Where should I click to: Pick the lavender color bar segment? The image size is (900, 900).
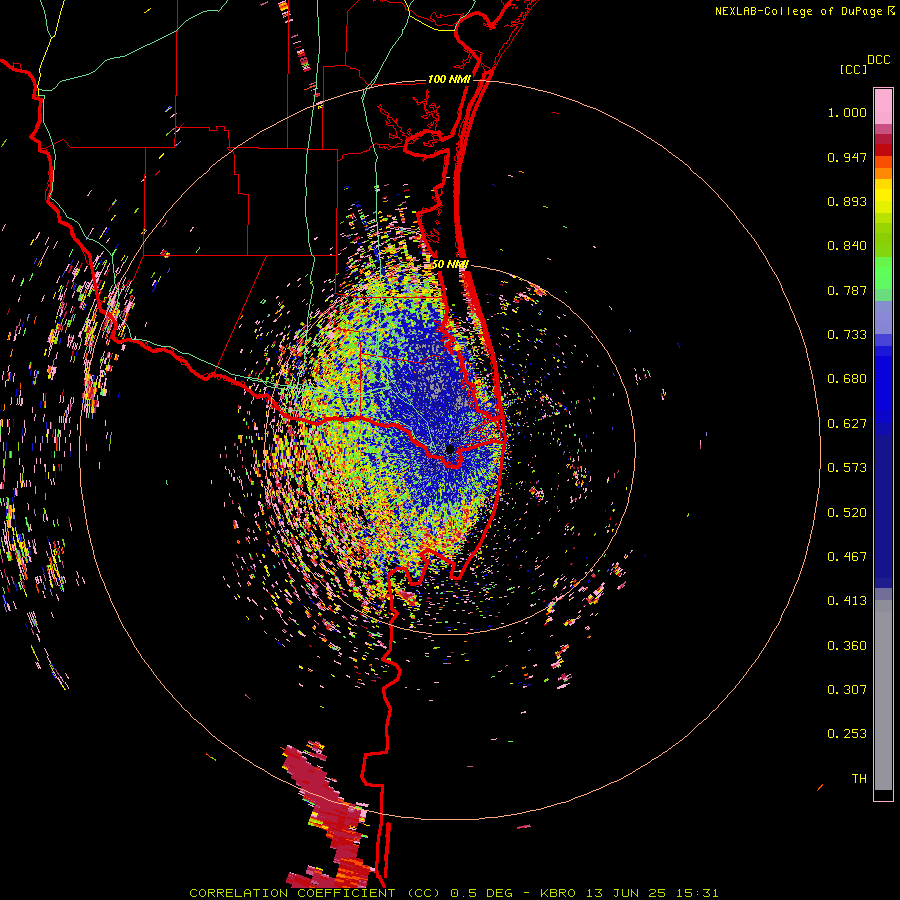point(883,317)
